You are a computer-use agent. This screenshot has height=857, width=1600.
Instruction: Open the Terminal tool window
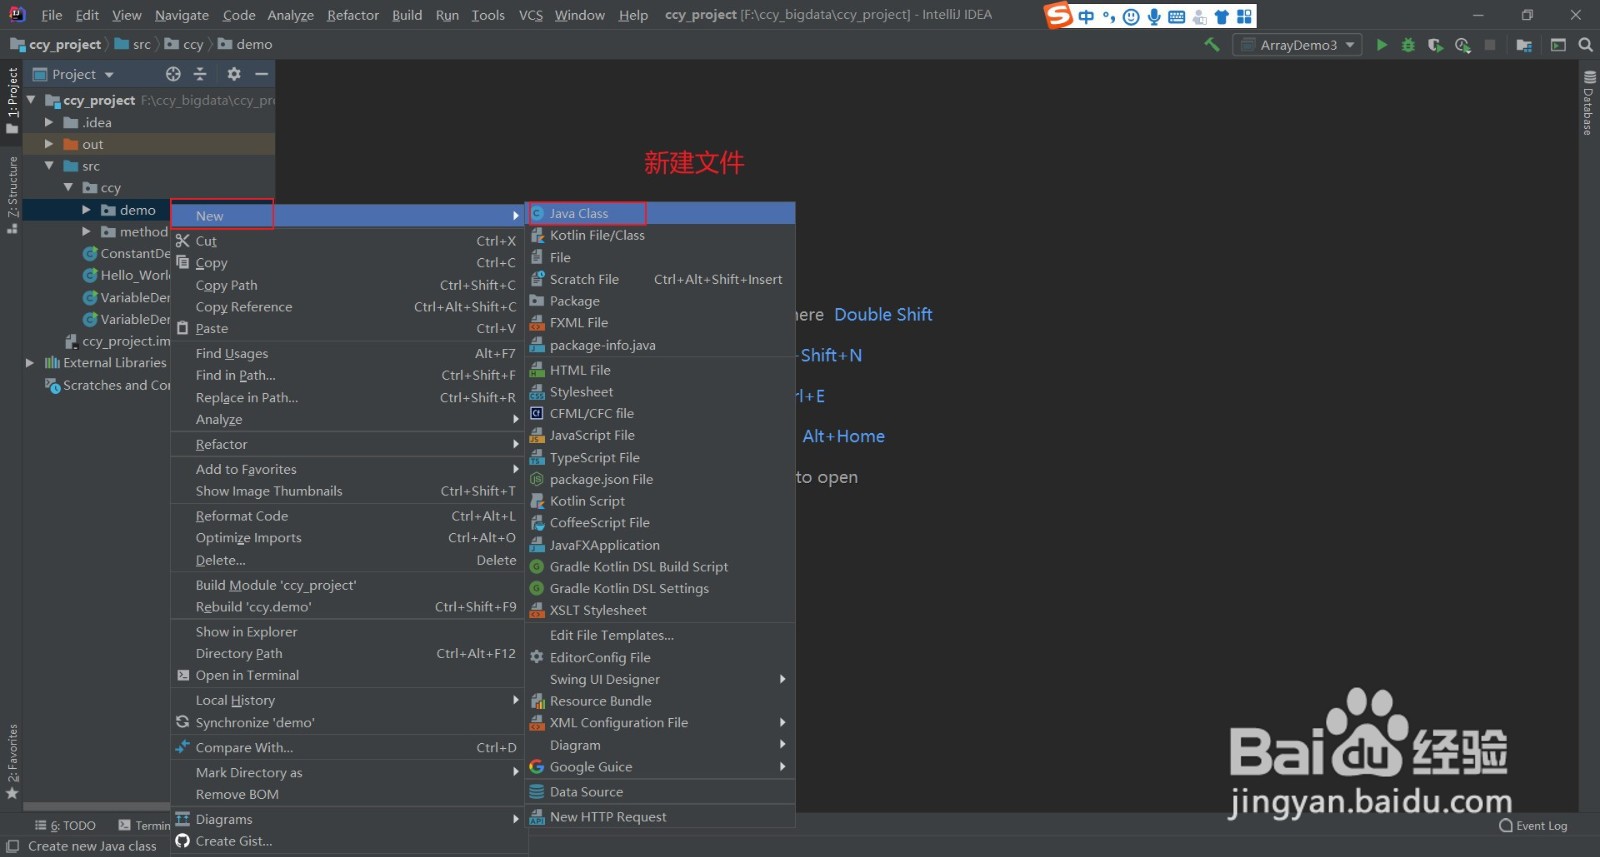(x=144, y=826)
